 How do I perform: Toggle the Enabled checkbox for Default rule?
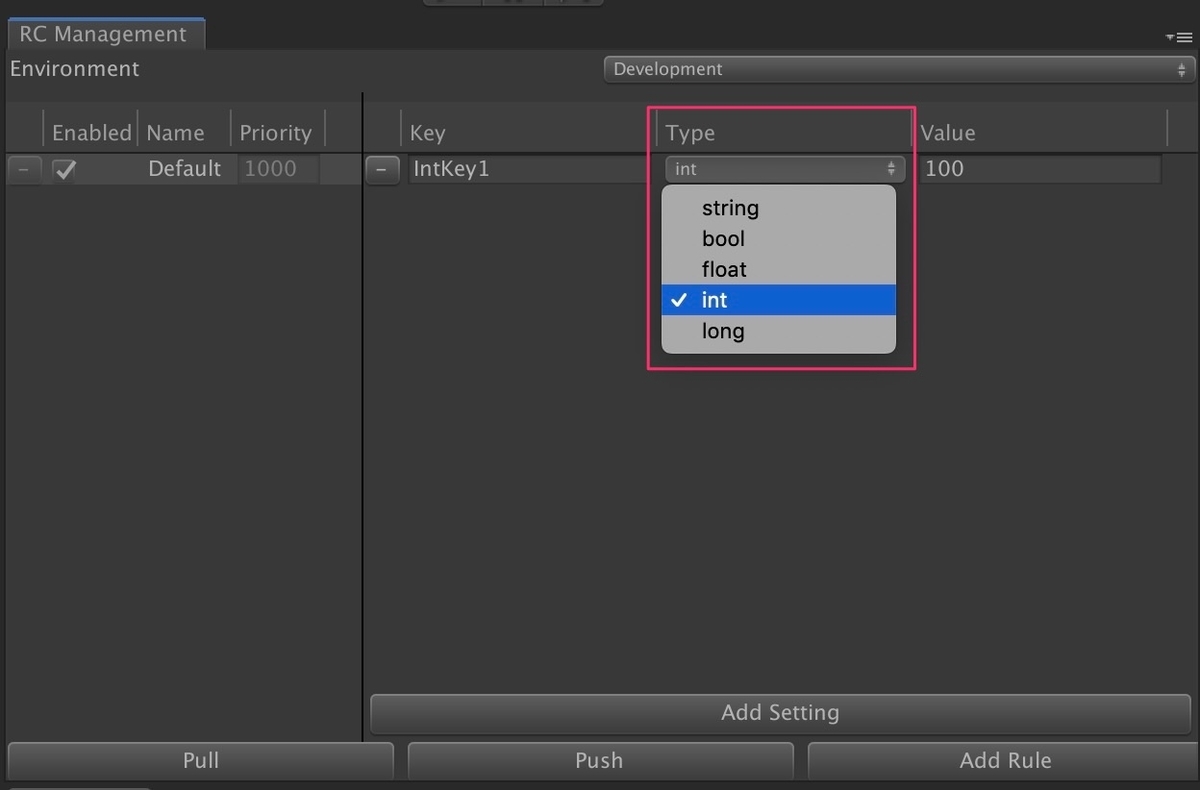pyautogui.click(x=65, y=169)
